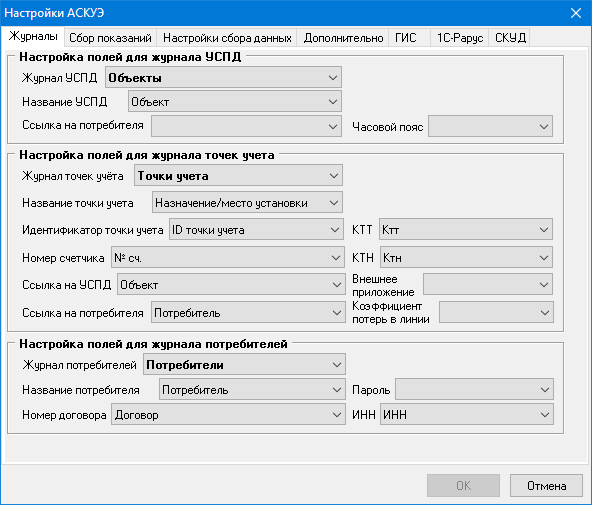The image size is (592, 505).
Task: Expand the Часовой пояс dropdown
Action: click(x=490, y=126)
